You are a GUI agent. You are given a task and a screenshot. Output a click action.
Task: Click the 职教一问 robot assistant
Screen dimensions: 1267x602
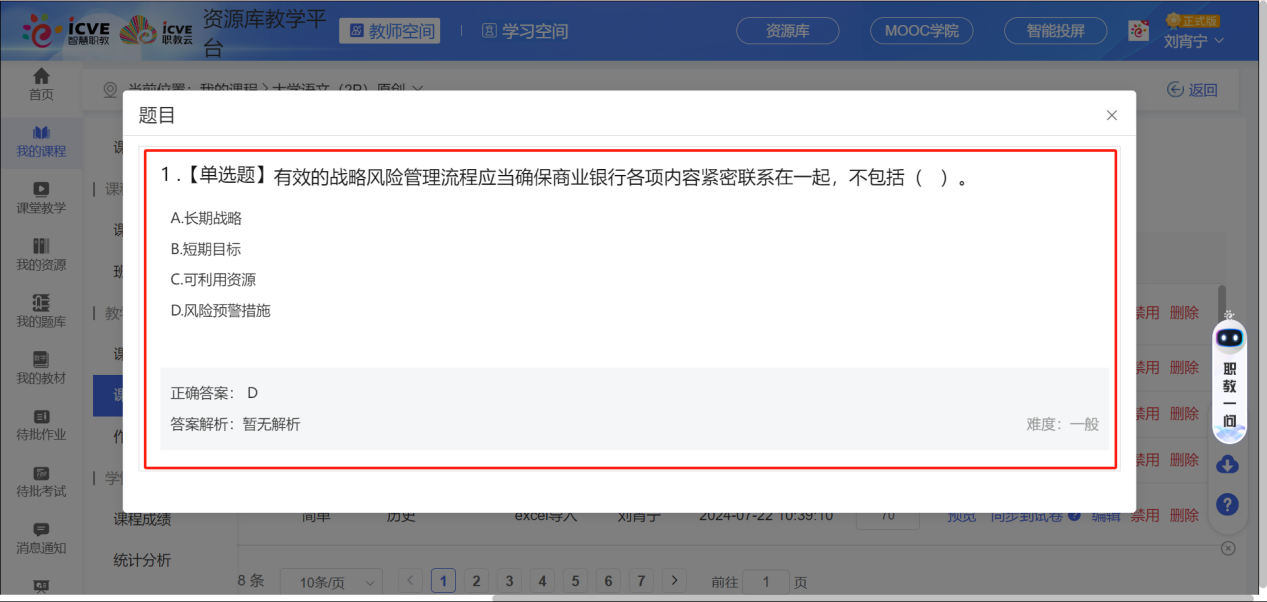pyautogui.click(x=1229, y=380)
